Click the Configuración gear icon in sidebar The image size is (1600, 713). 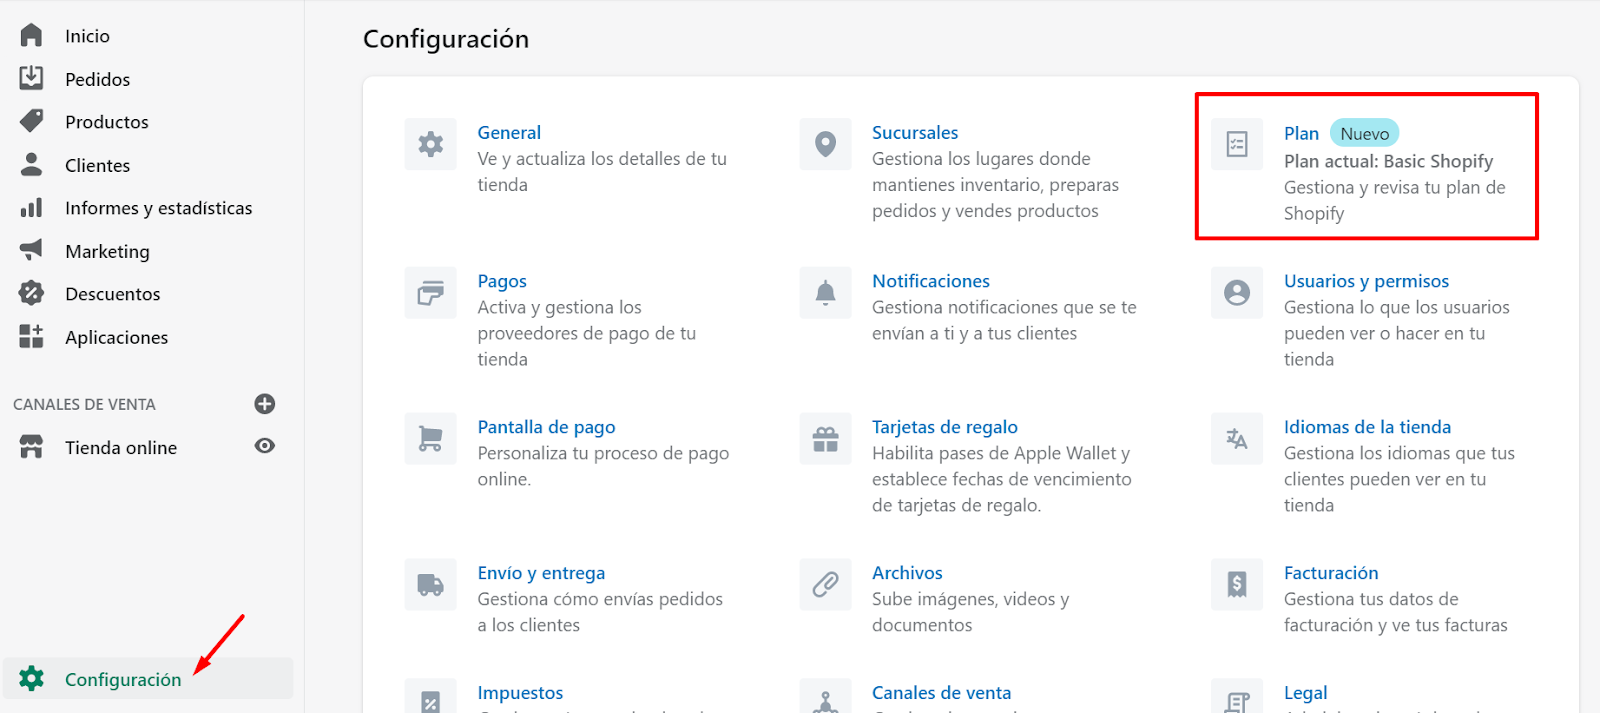(31, 679)
